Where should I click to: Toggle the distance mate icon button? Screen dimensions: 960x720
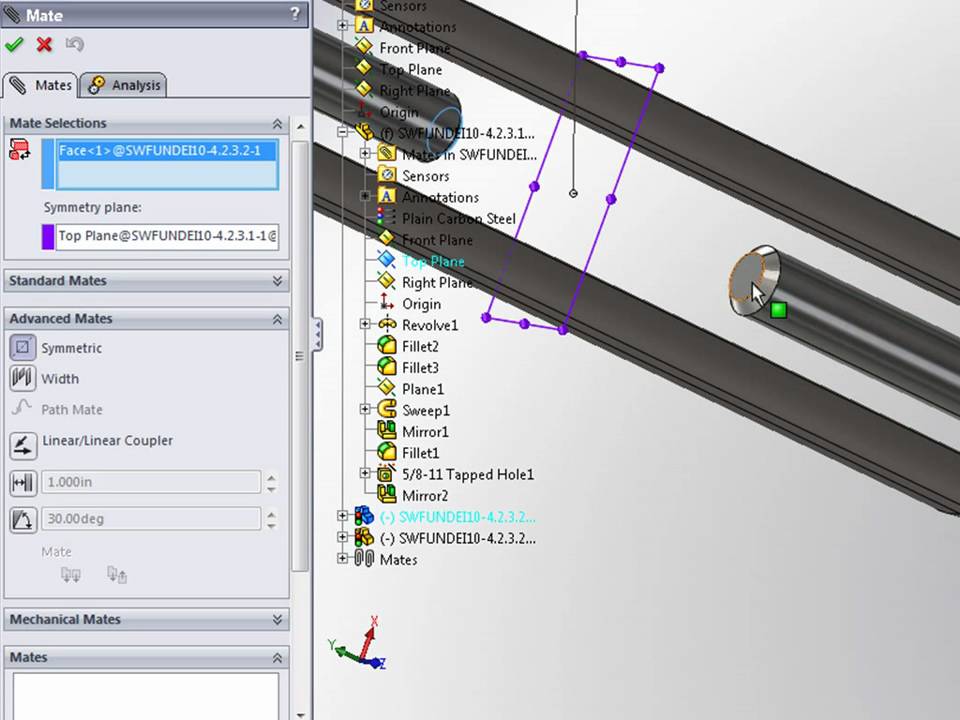(23, 483)
